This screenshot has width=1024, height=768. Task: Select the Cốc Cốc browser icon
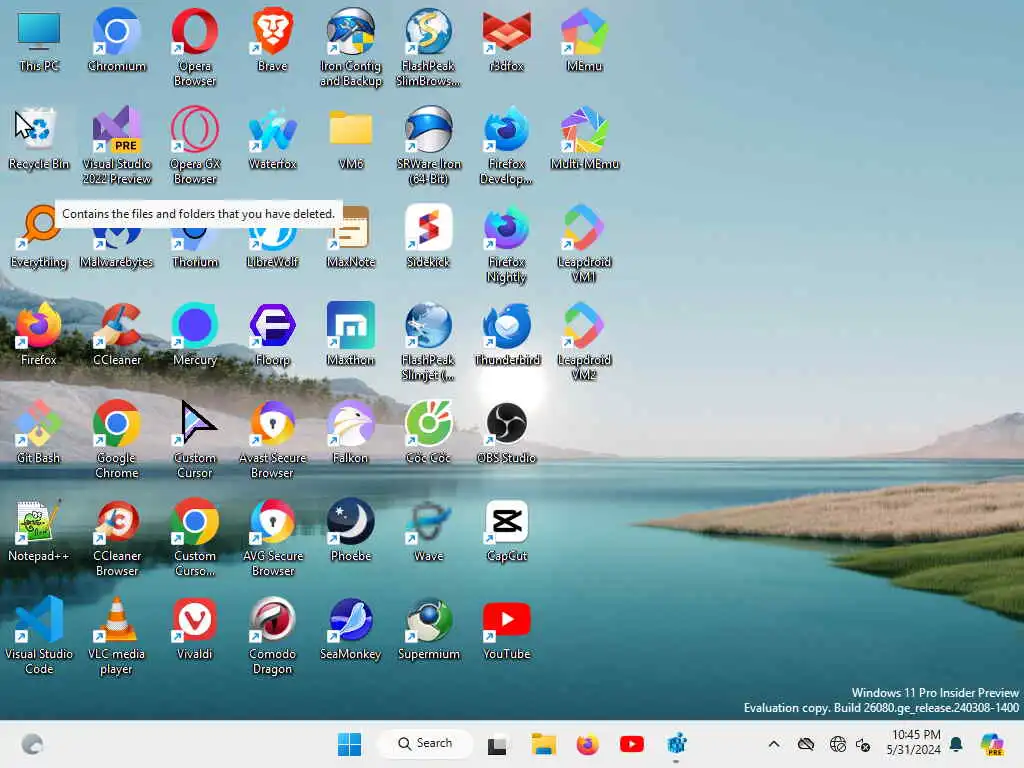(x=428, y=432)
